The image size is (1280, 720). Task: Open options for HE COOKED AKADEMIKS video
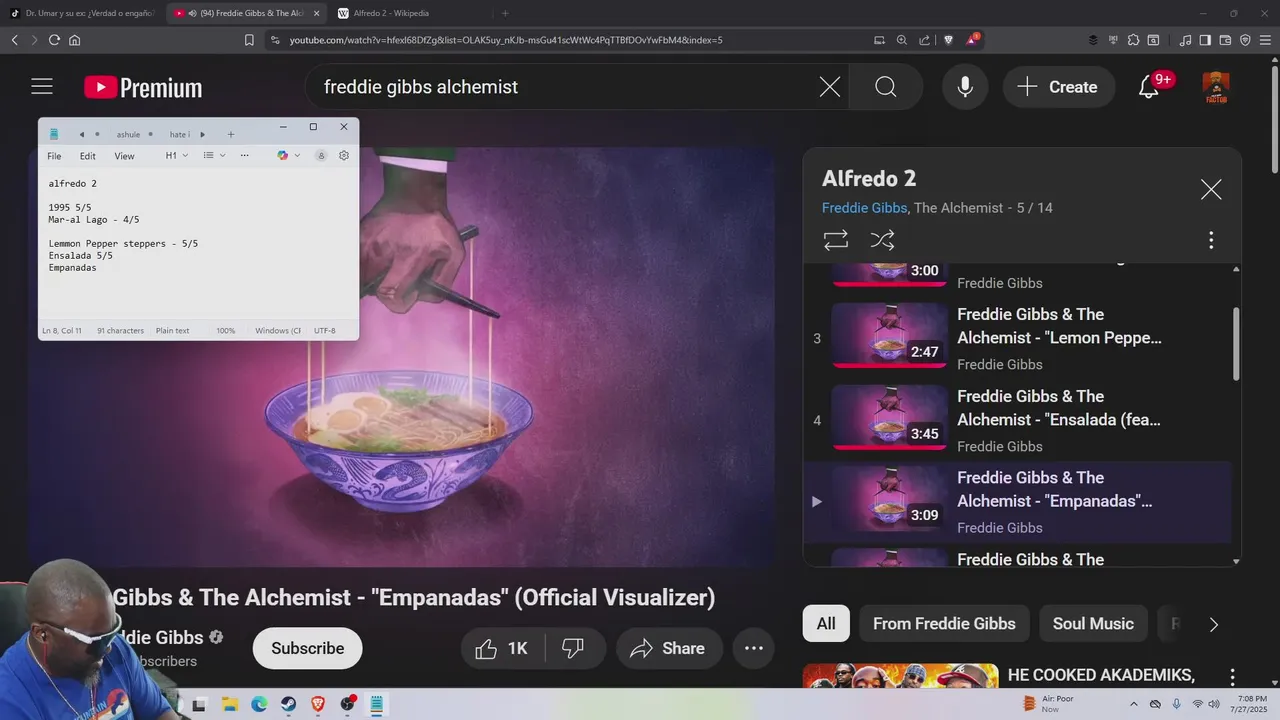1232,677
